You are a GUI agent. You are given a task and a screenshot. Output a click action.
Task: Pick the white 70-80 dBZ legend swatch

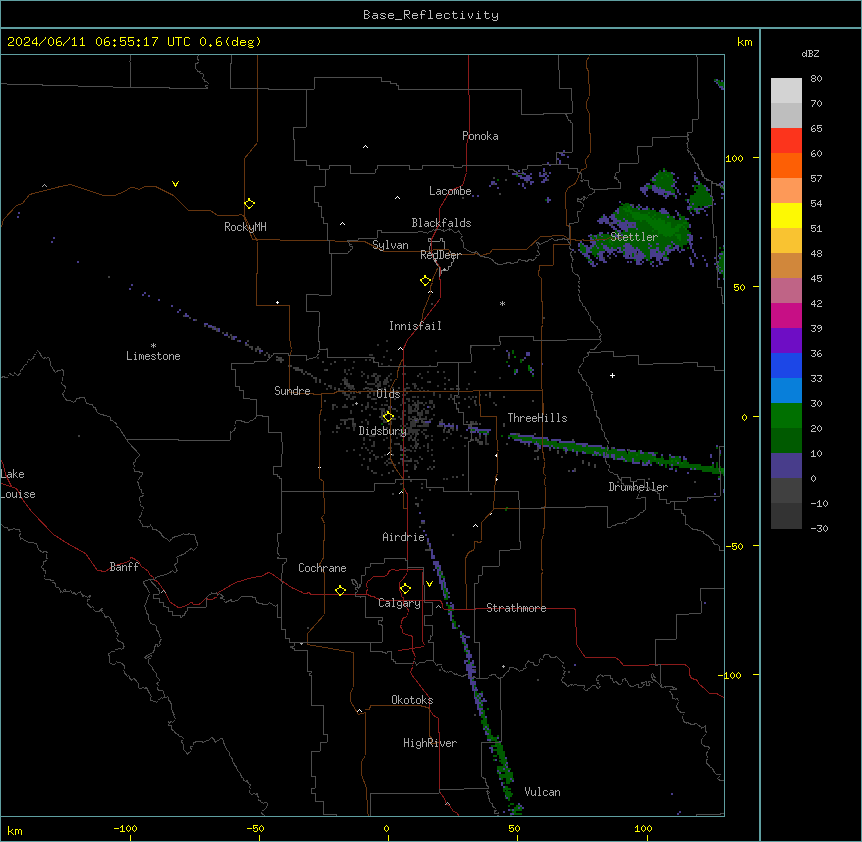[x=786, y=91]
